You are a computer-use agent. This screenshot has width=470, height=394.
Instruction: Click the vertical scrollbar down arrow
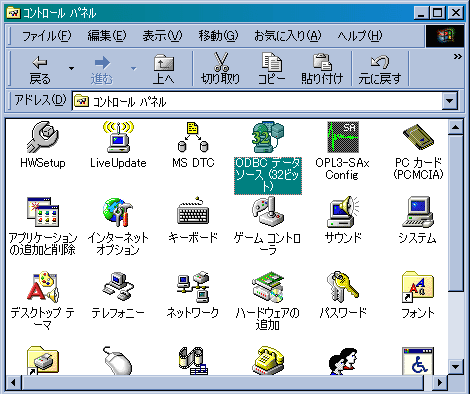coord(455,367)
